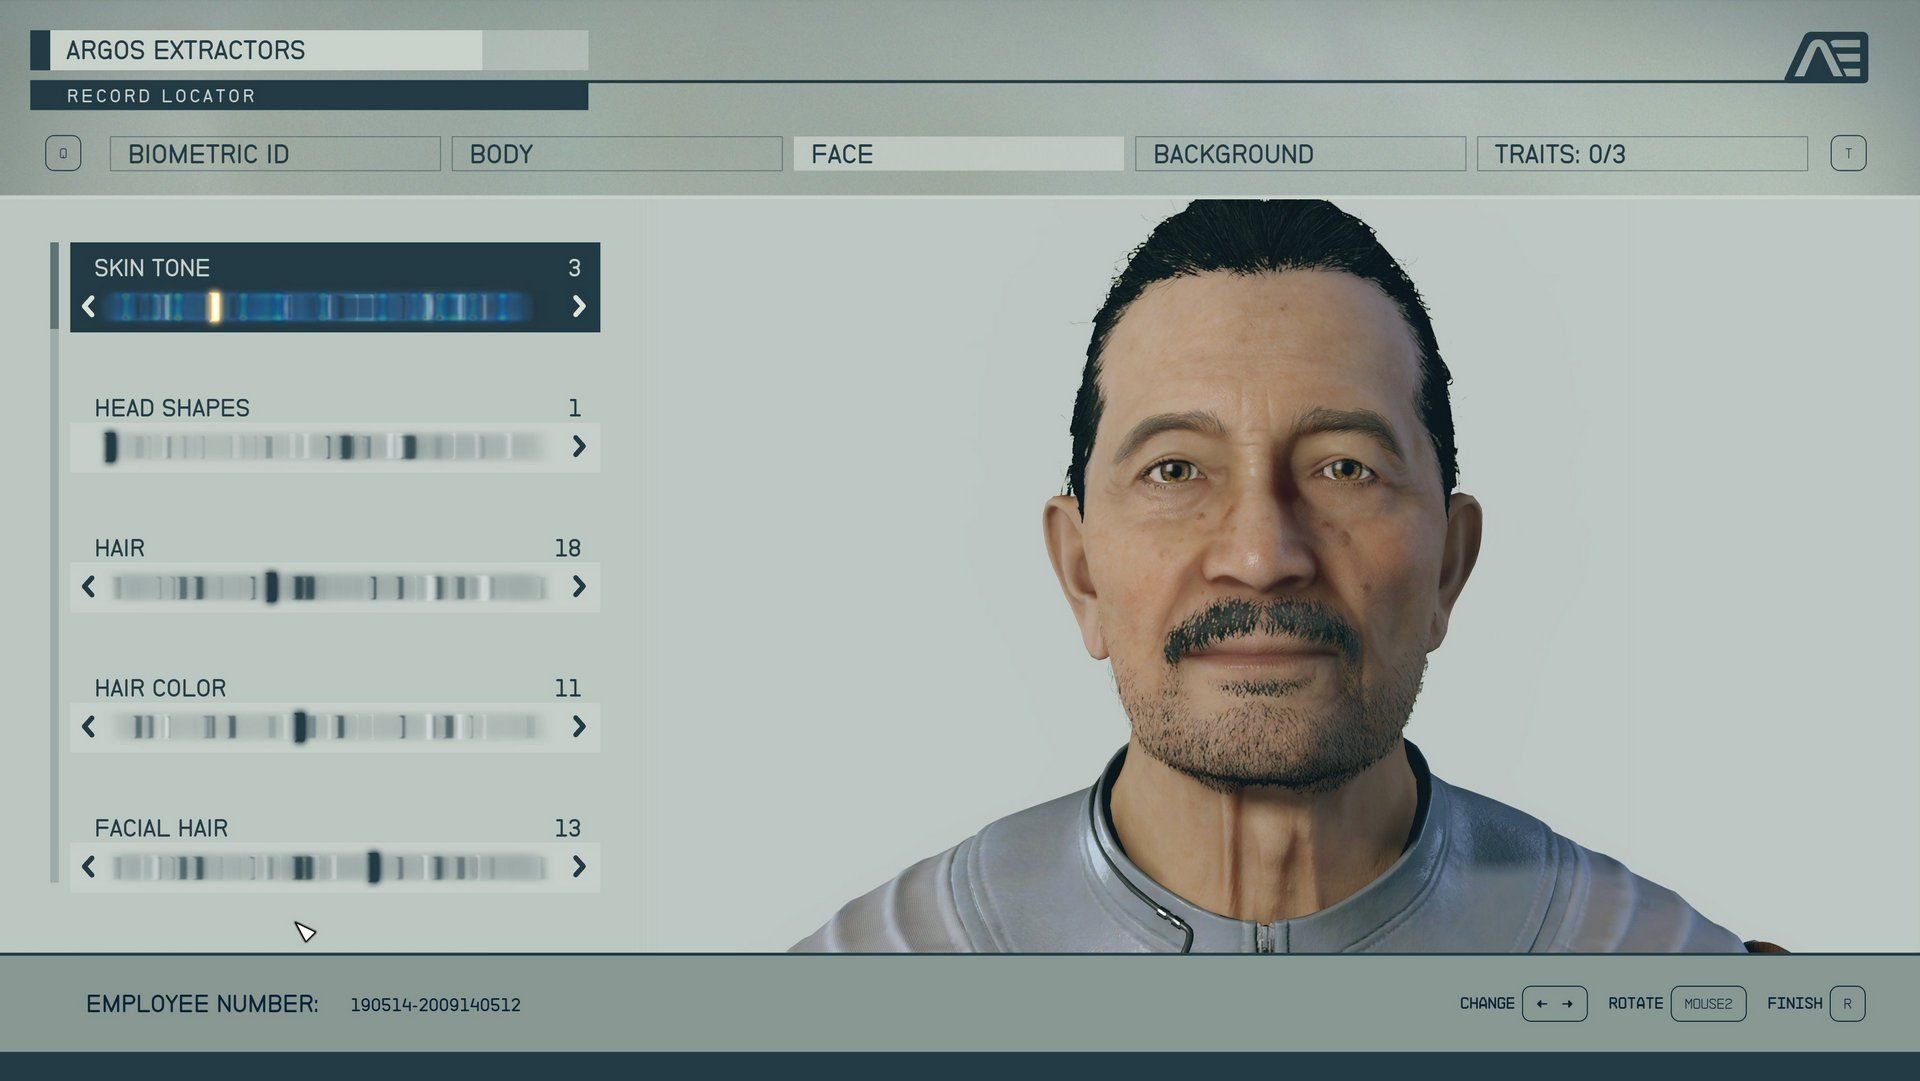The height and width of the screenshot is (1081, 1920).
Task: Click previous Facial Hair arrow
Action: tap(88, 867)
